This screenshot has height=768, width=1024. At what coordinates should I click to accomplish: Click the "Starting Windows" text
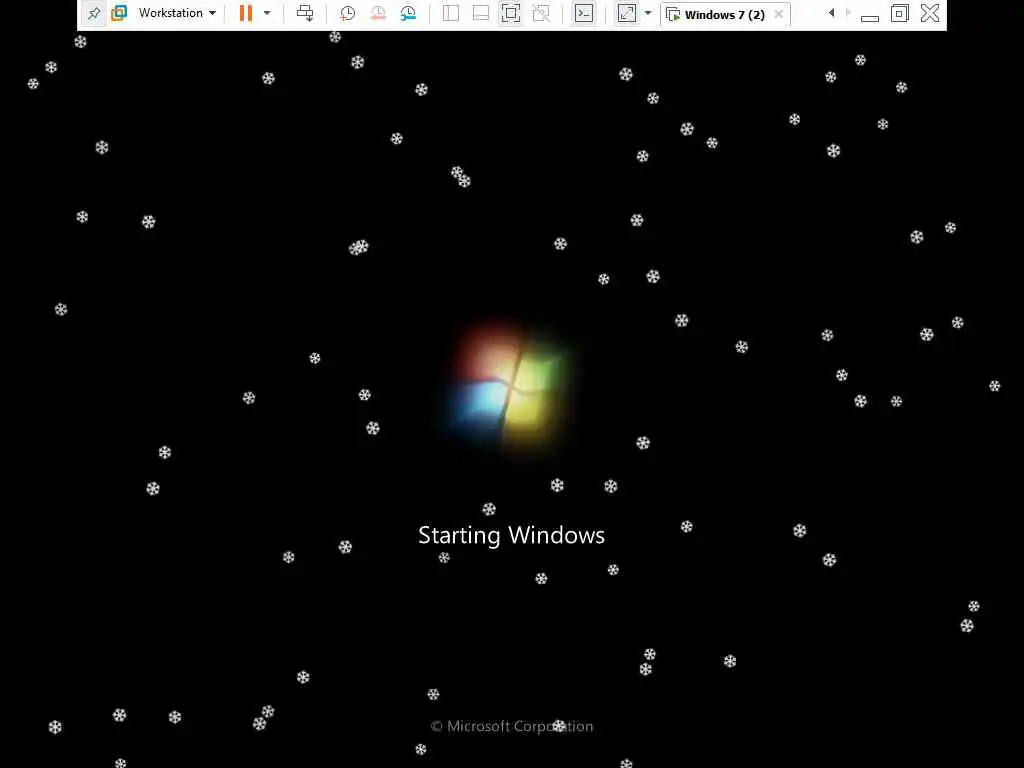[x=511, y=536]
